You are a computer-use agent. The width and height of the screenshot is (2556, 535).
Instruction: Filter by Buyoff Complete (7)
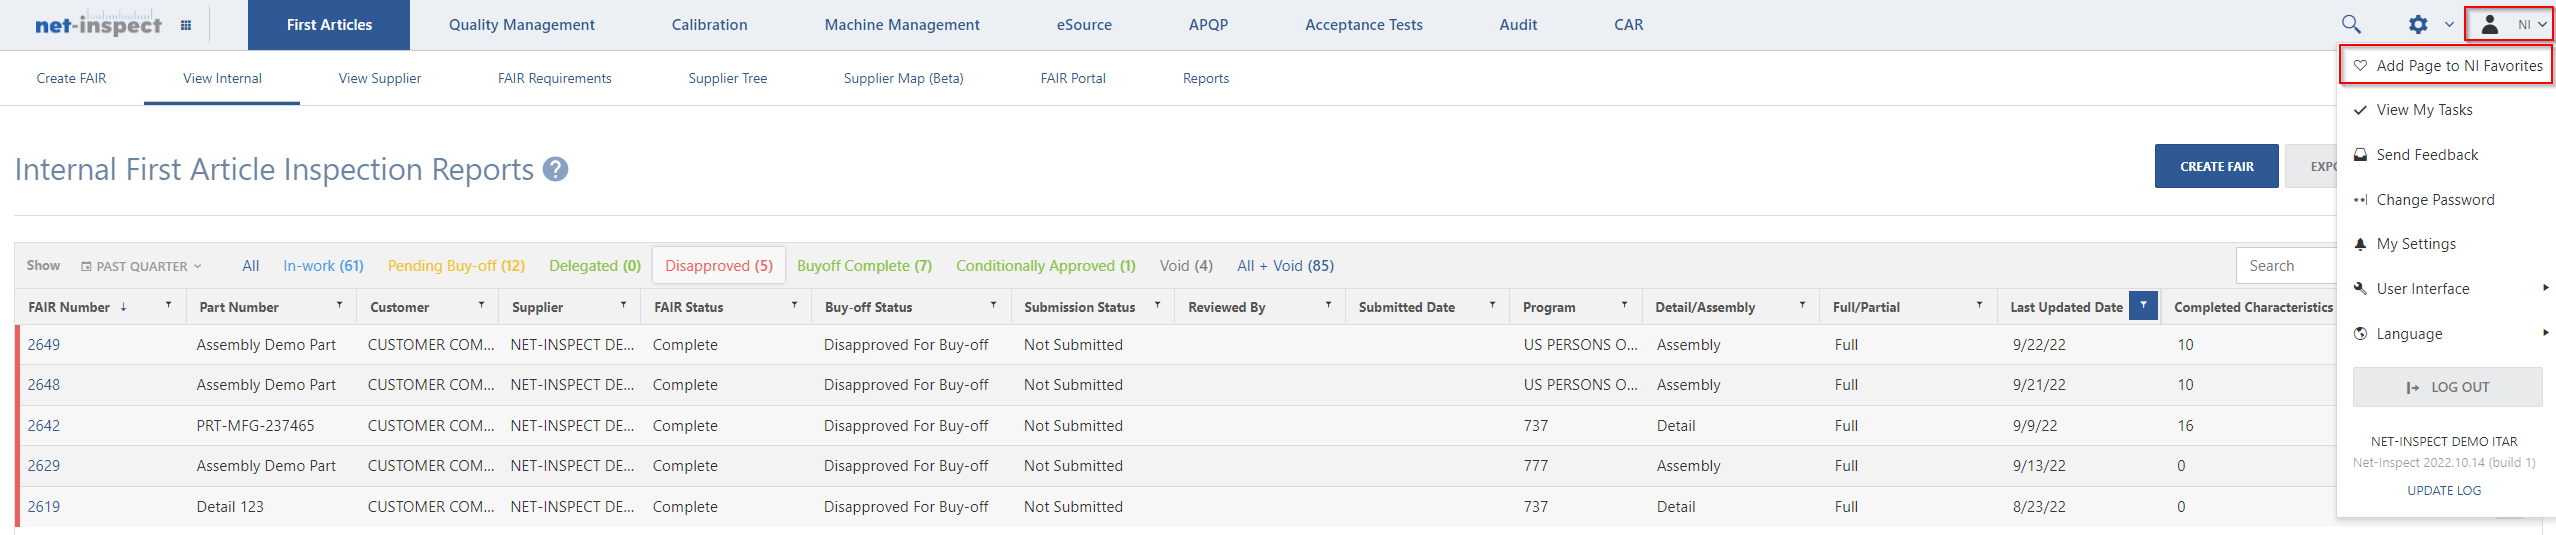tap(864, 266)
